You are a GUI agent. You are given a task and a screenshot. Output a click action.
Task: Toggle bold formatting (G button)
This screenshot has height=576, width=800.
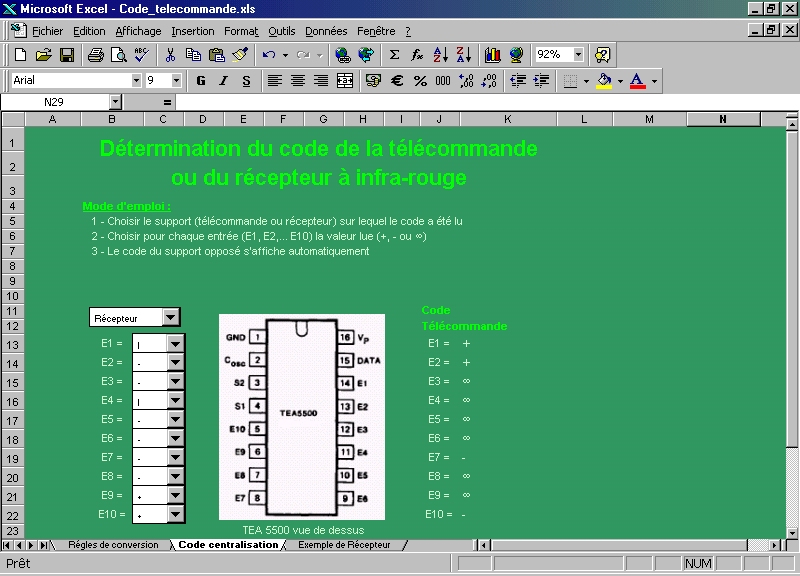click(201, 81)
